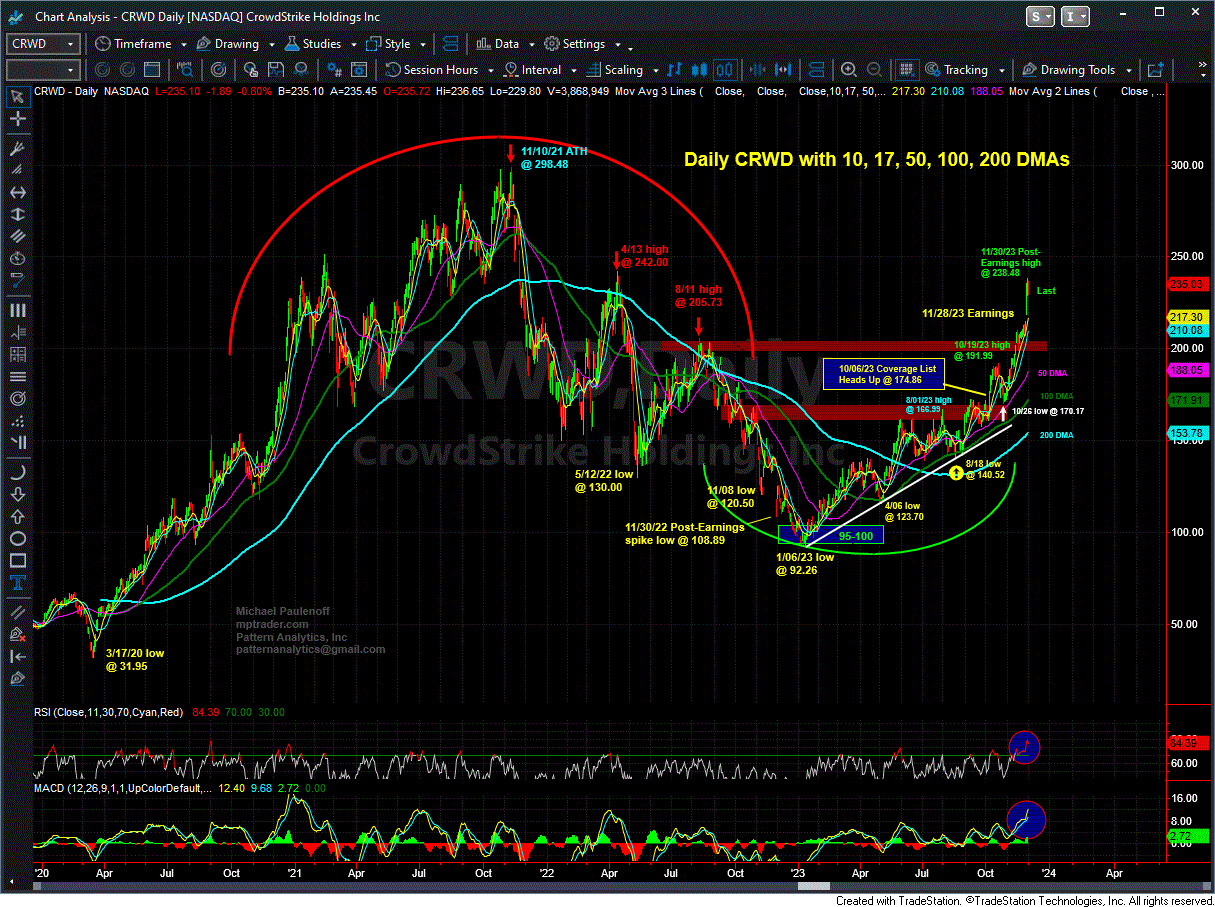Screen dimensions: 1215x907
Task: Select the text T drawing tool
Action: point(16,584)
